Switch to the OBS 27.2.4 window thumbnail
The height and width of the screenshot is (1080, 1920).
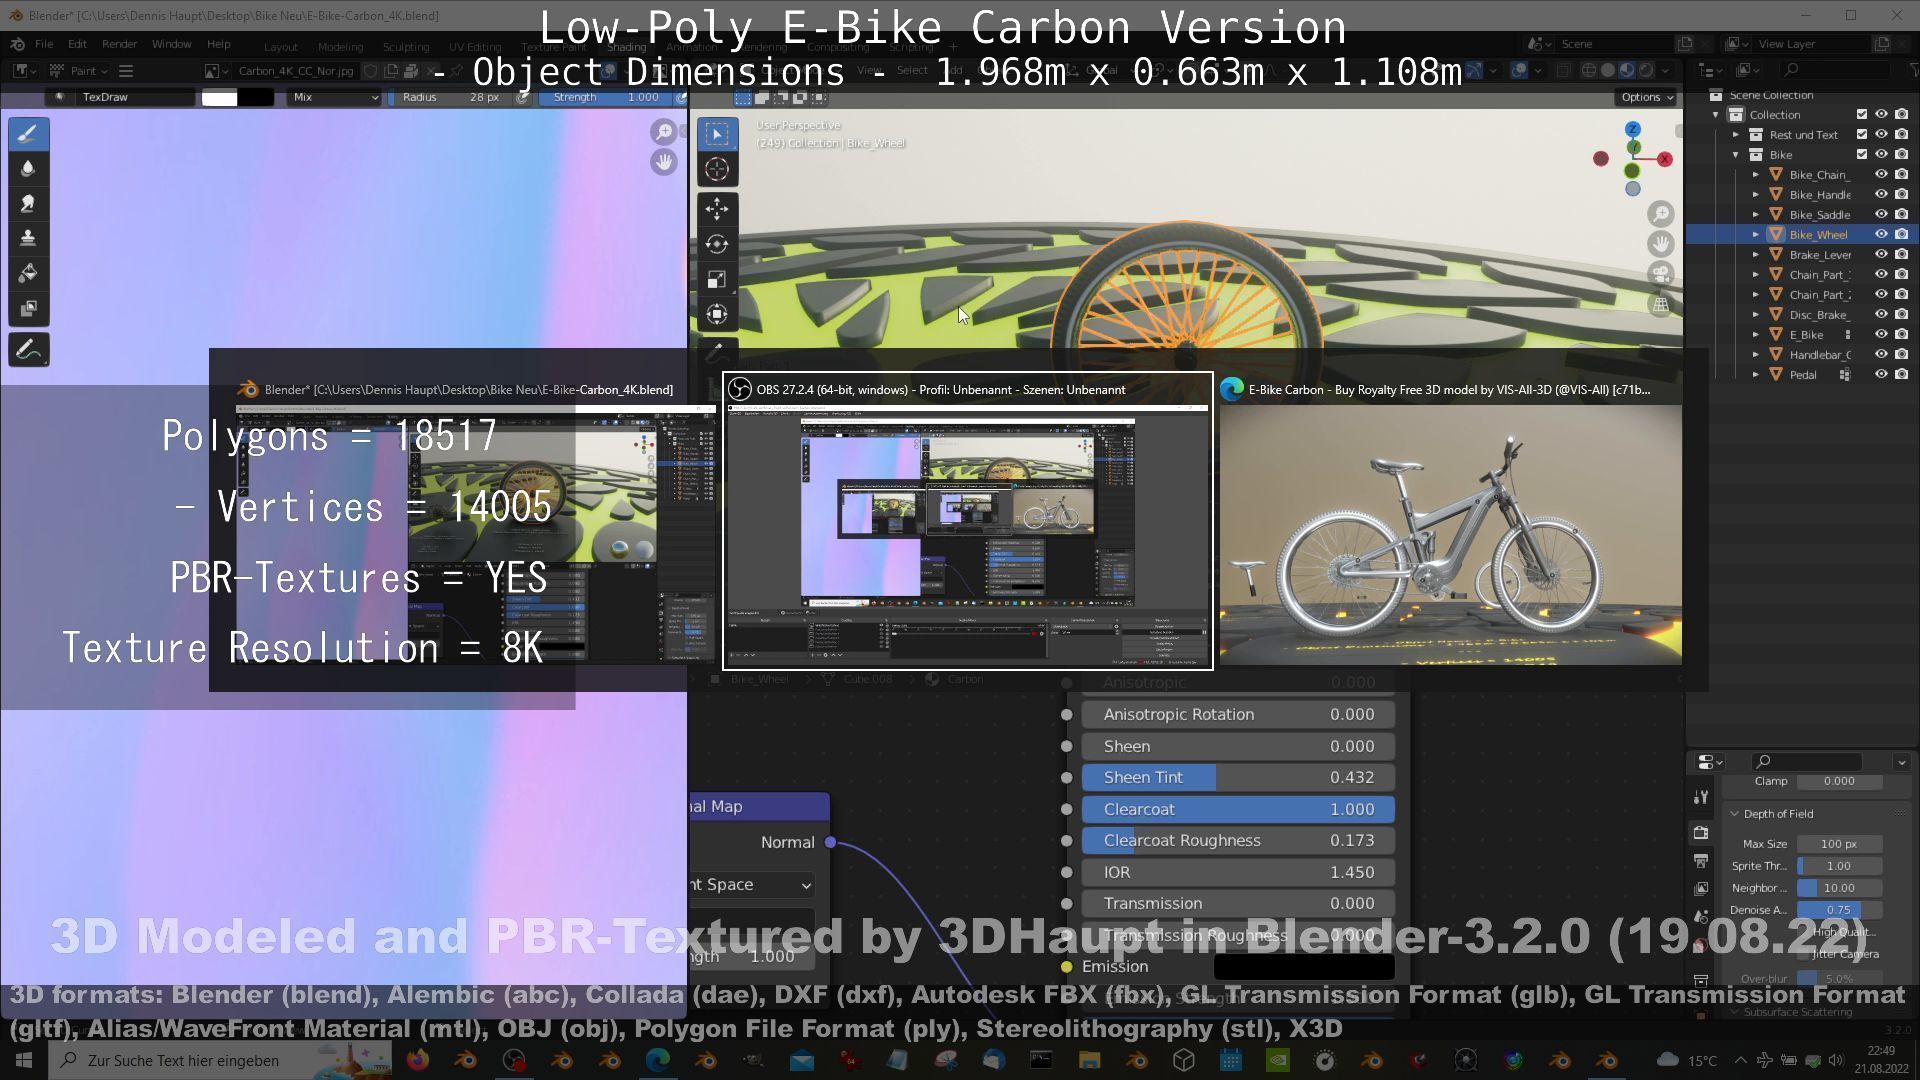[x=968, y=521]
